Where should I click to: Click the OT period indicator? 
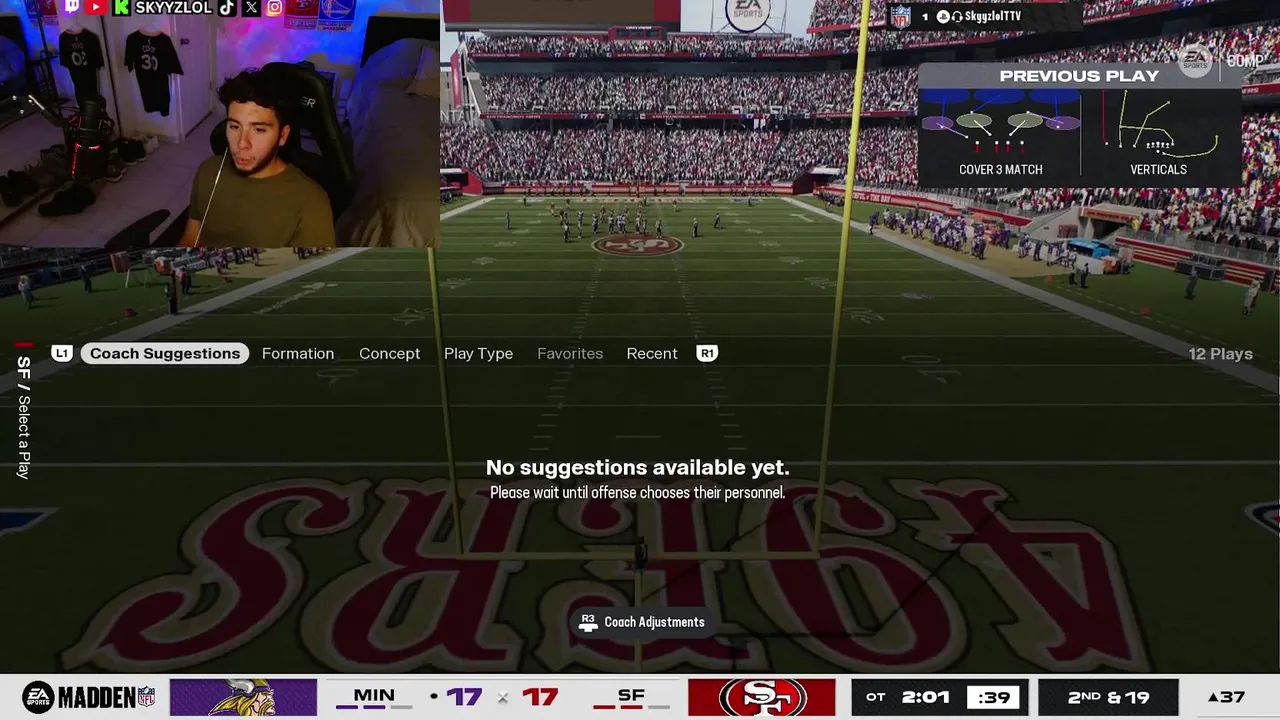point(875,697)
